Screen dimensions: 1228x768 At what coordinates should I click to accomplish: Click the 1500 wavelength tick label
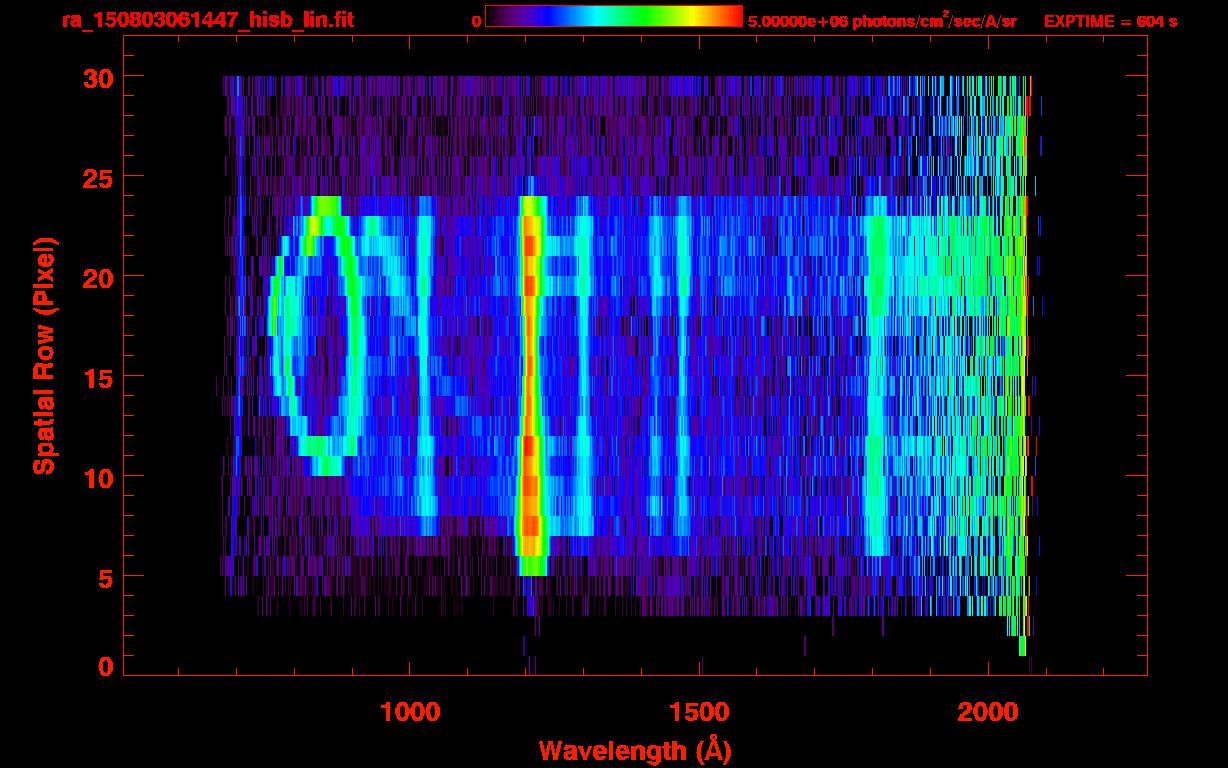click(x=699, y=711)
